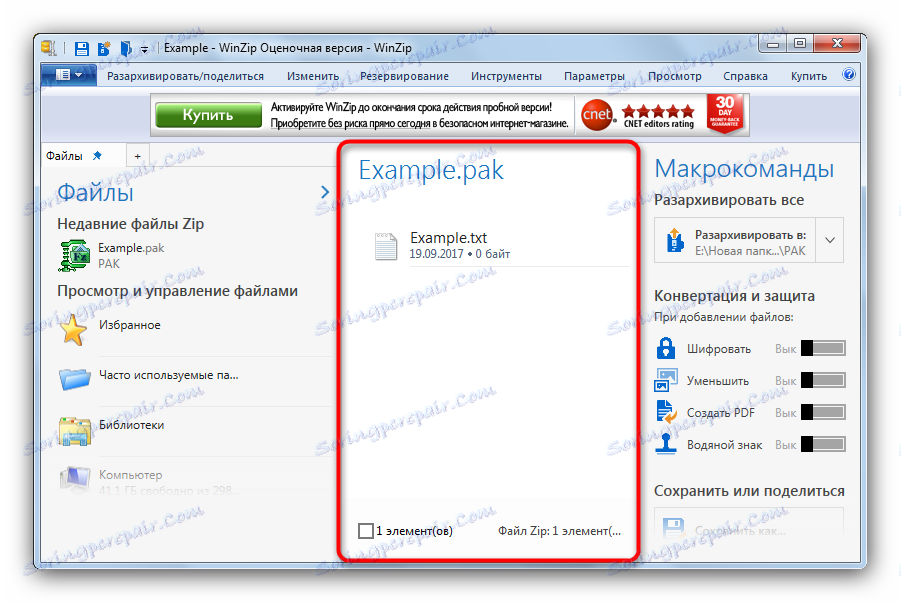Image resolution: width=901 pixels, height=603 pixels.
Task: Expand the Файлы pane chevron arrow
Action: pos(325,192)
